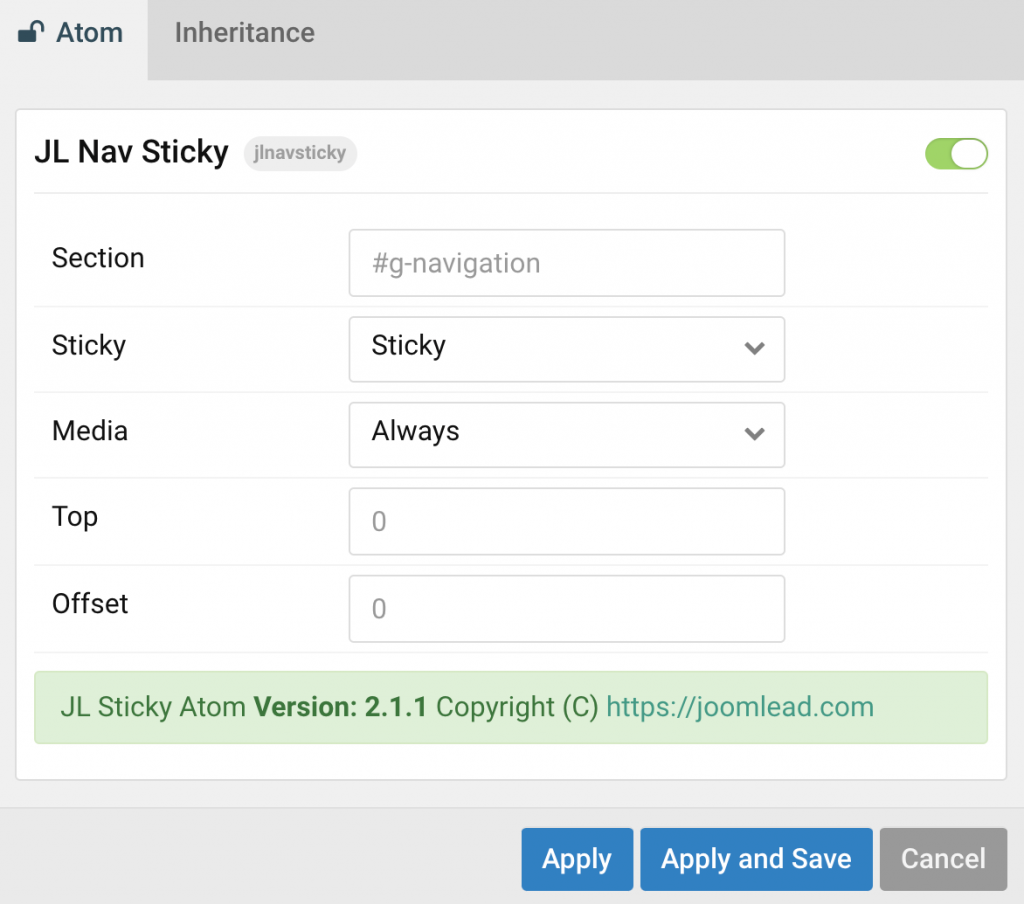The image size is (1024, 904).
Task: Open the Sticky behavior dropdown
Action: pos(566,350)
